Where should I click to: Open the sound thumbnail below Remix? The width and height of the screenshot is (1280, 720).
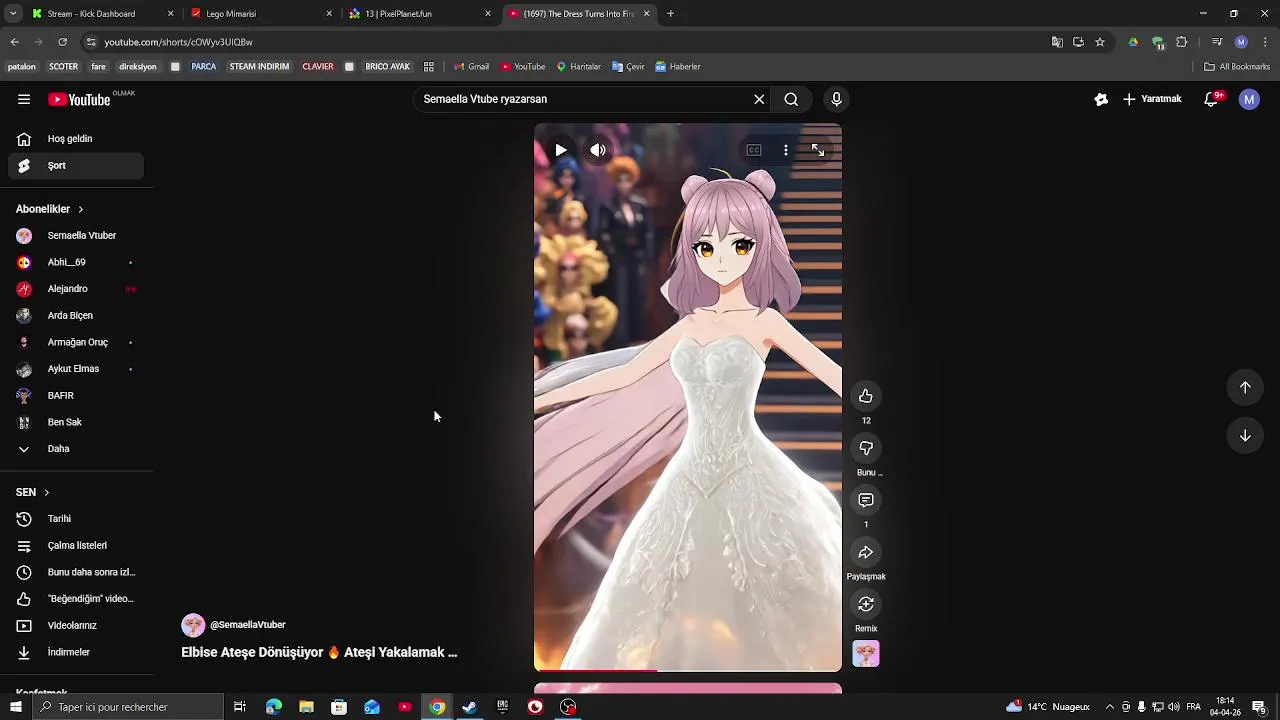(866, 654)
